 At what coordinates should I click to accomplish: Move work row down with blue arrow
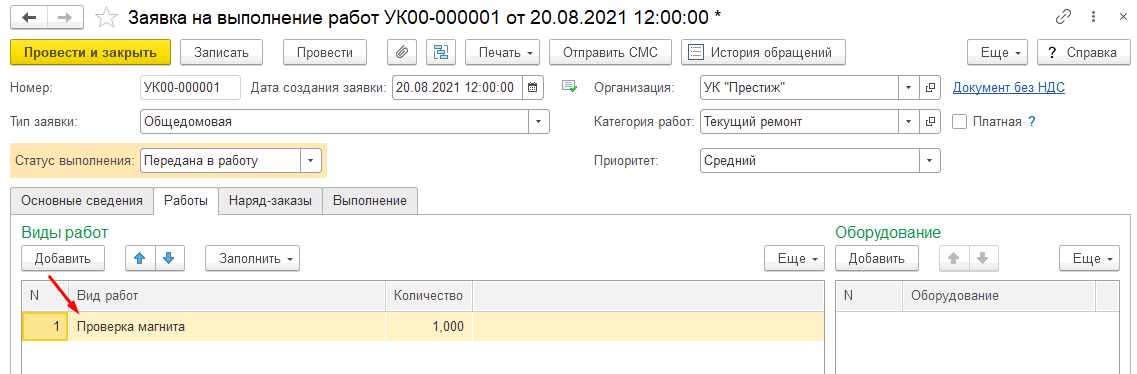[x=169, y=258]
